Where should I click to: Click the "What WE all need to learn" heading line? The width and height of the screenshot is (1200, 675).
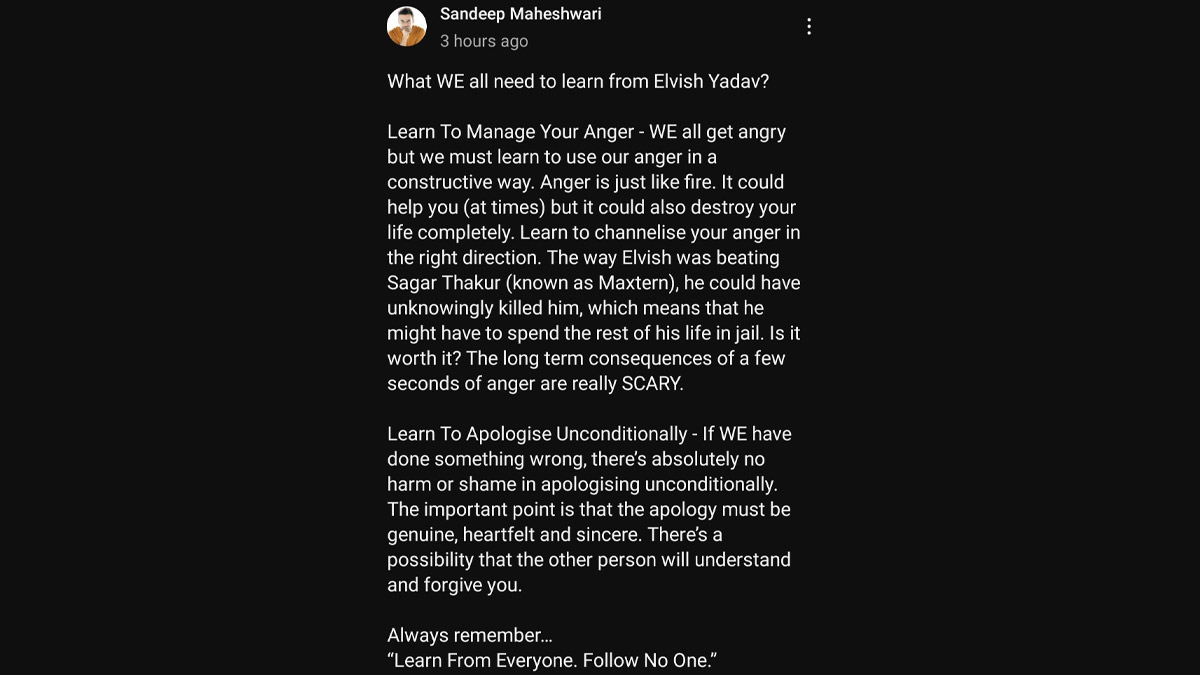(578, 82)
